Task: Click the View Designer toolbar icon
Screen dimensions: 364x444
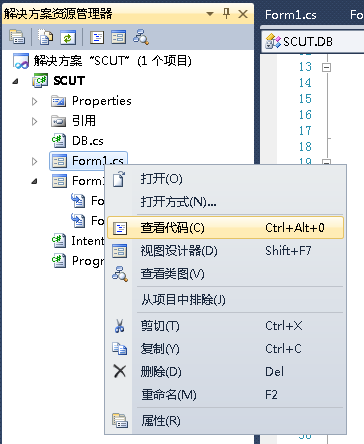Action: coord(119,37)
